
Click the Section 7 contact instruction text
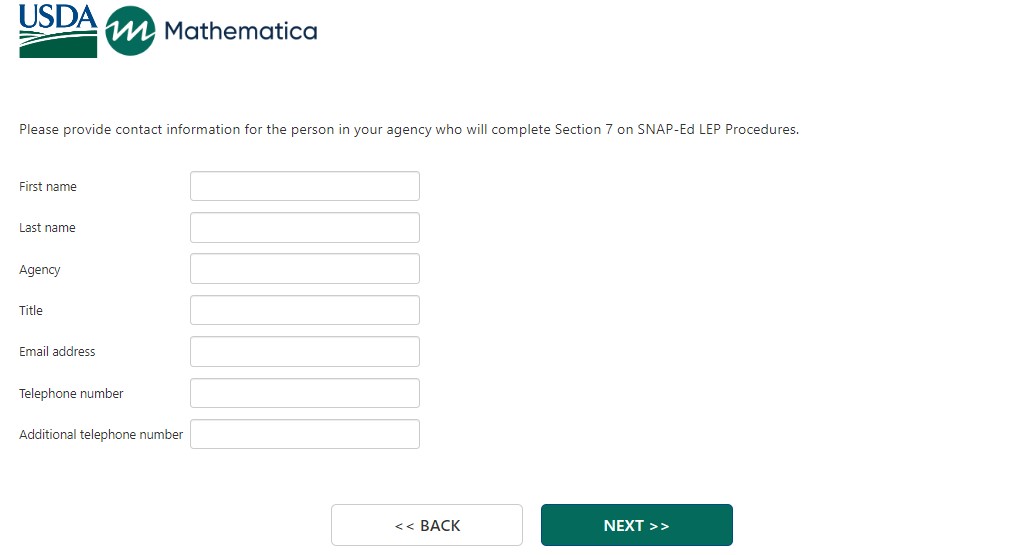409,130
